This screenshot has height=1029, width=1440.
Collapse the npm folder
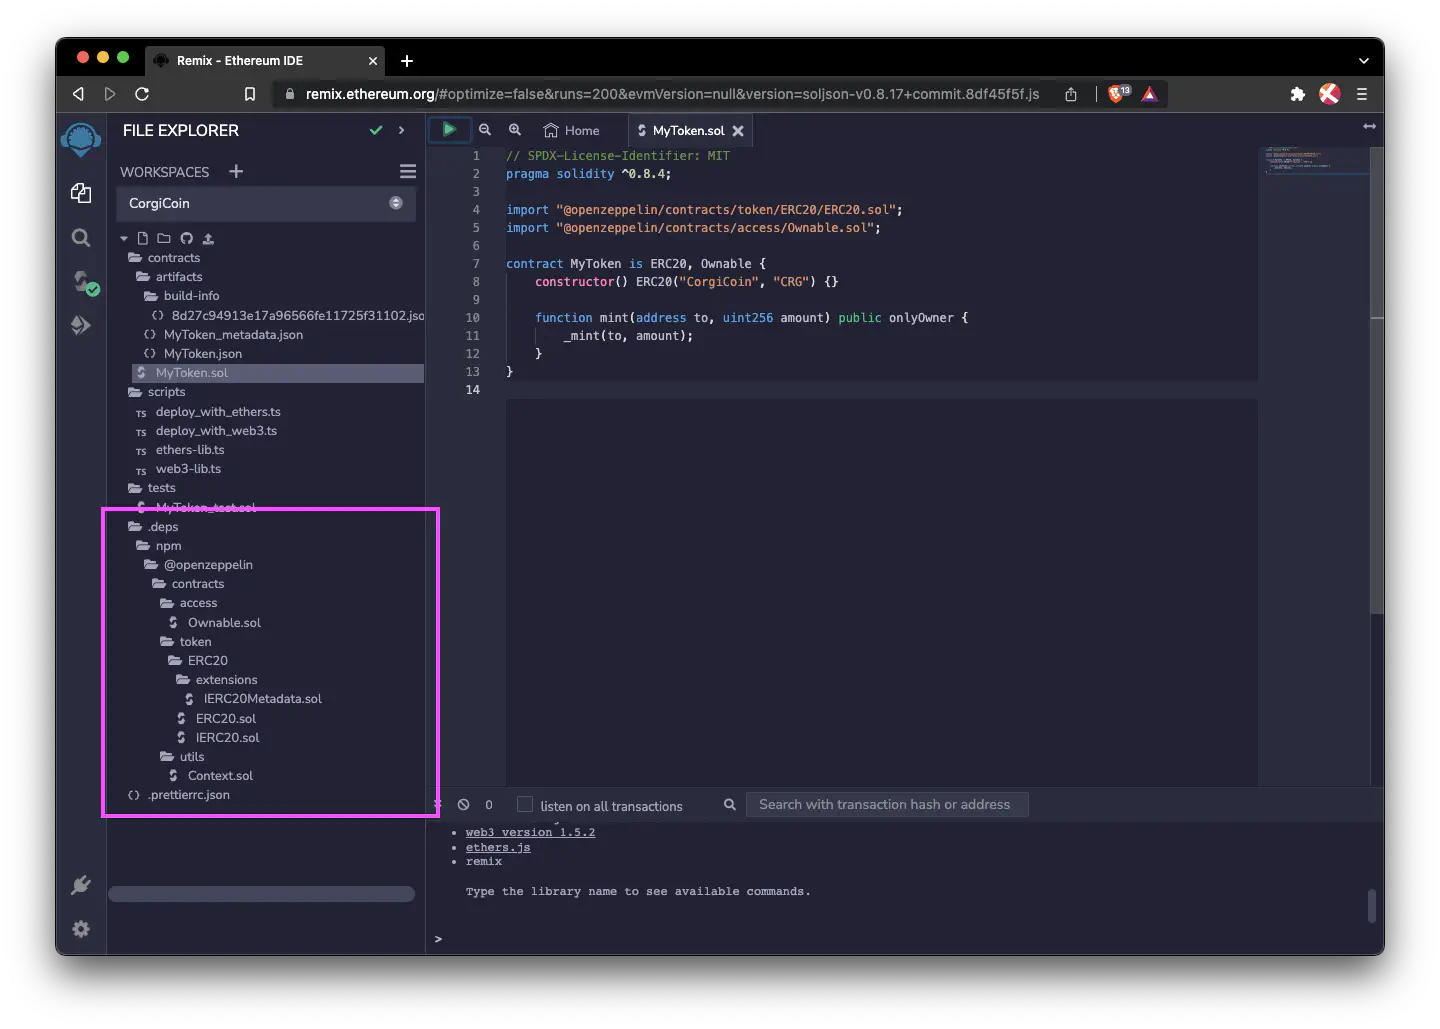click(159, 546)
